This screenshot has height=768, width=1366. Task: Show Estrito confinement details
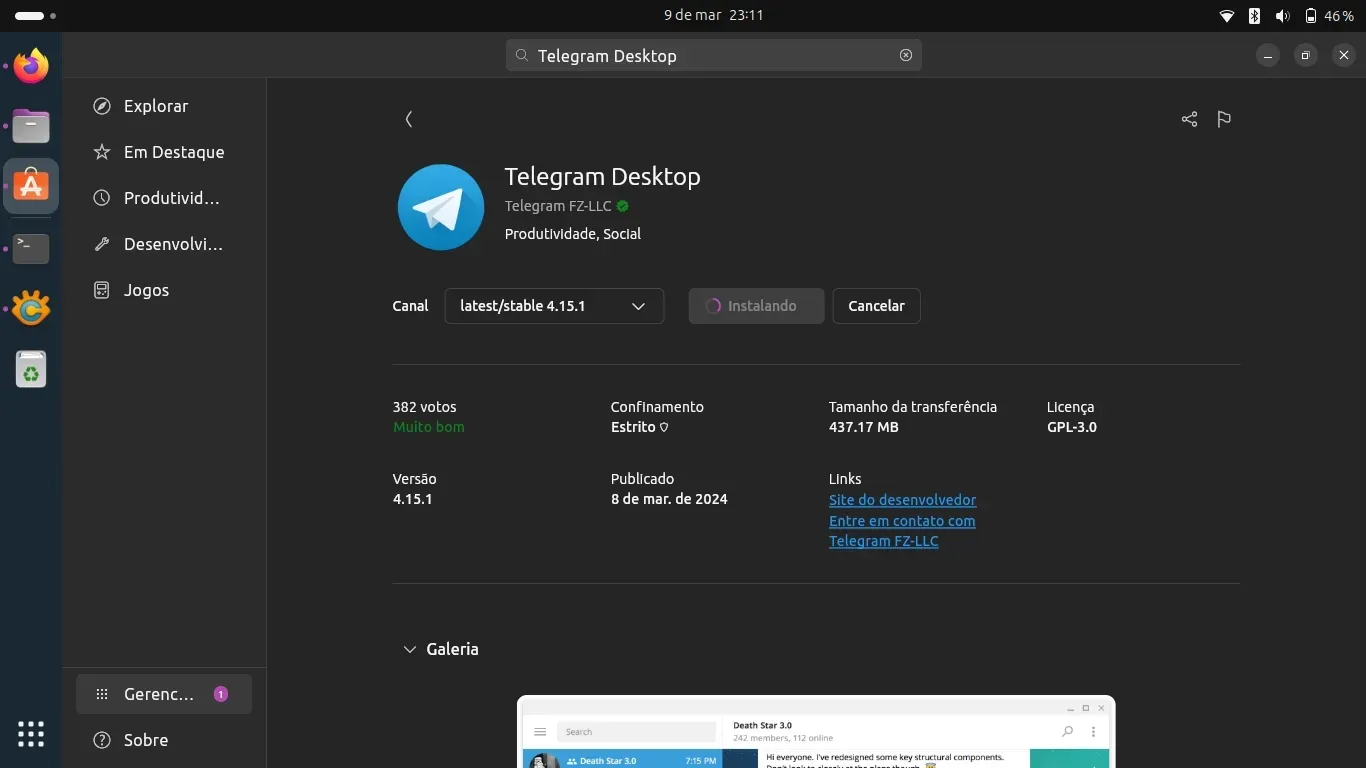click(x=664, y=427)
